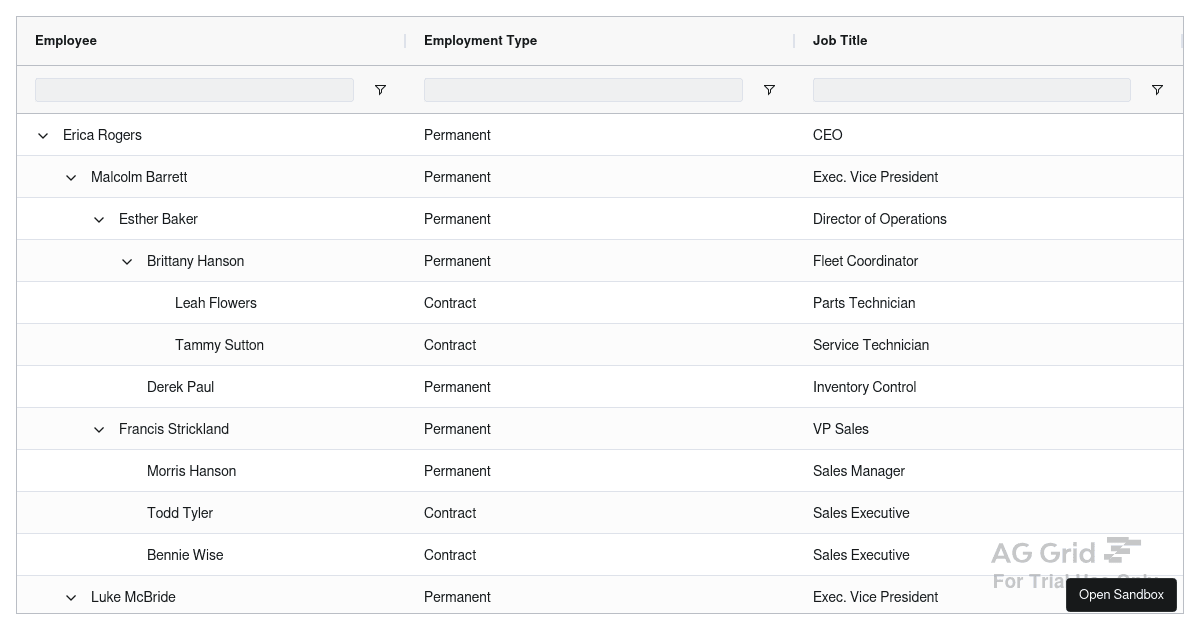Viewport: 1200px width, 630px height.
Task: Collapse the Malcolm Barrett row
Action: (71, 177)
